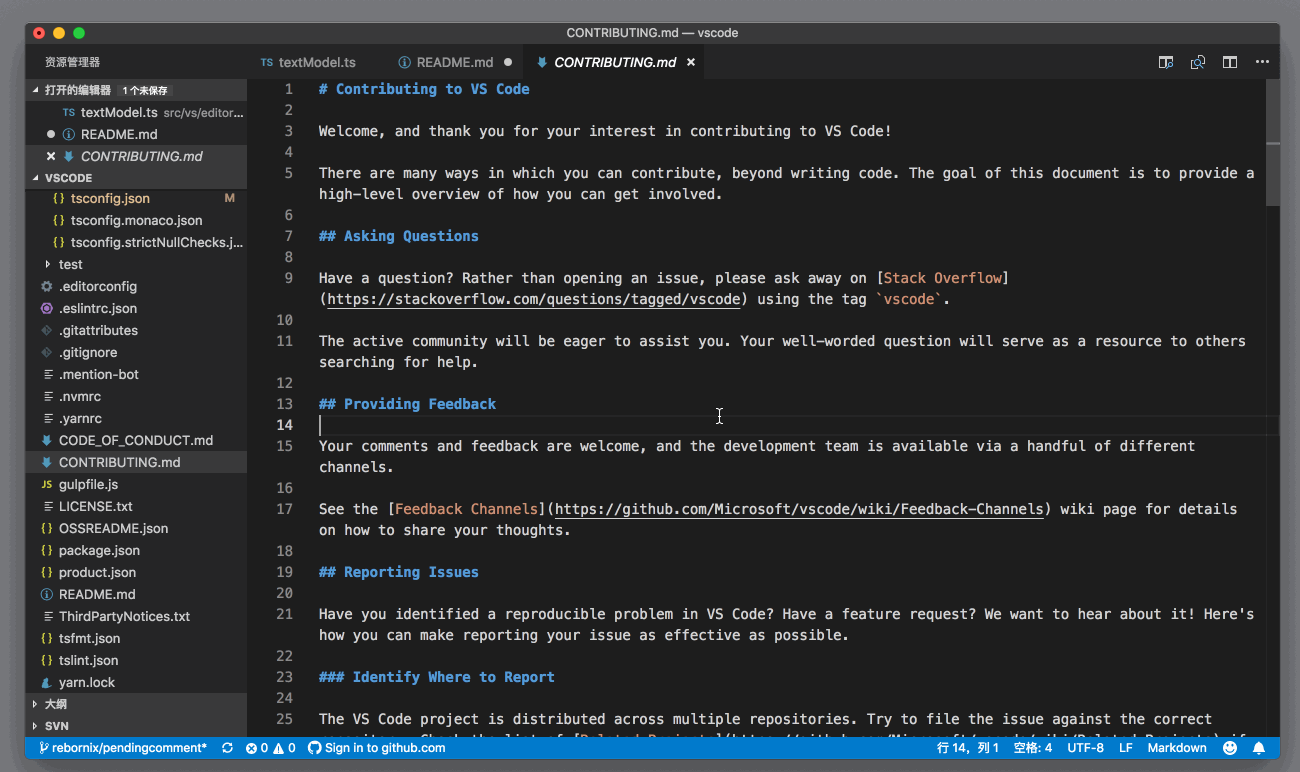The width and height of the screenshot is (1300, 772).
Task: Change the Markdown language mode in status bar
Action: pyautogui.click(x=1176, y=748)
